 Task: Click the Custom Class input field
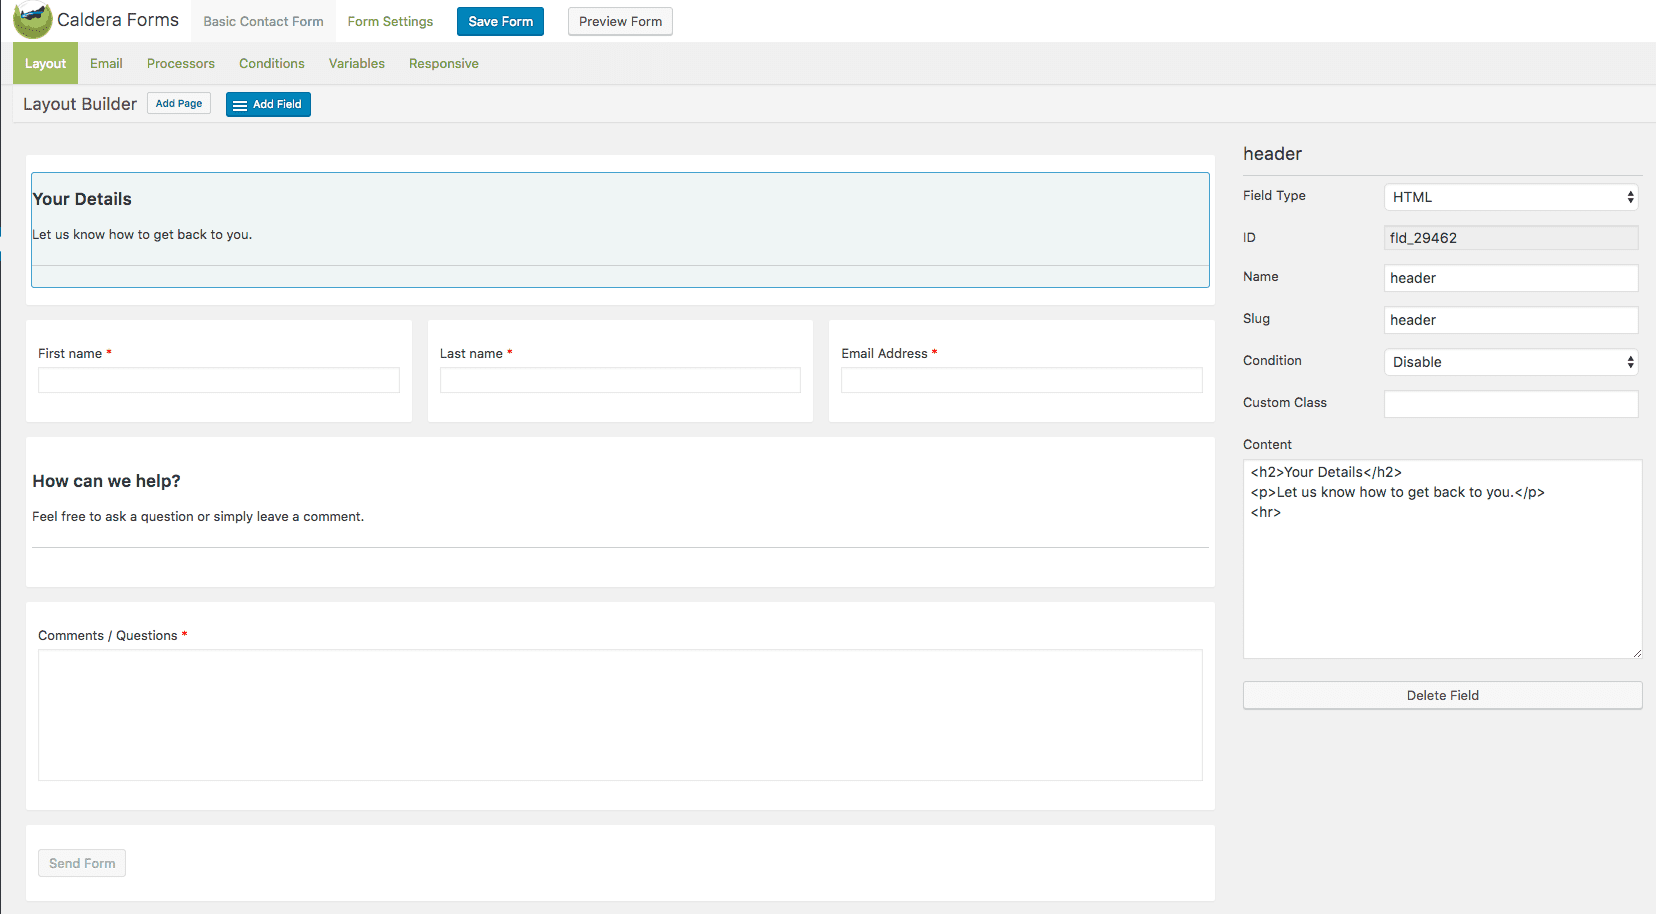[x=1510, y=404]
